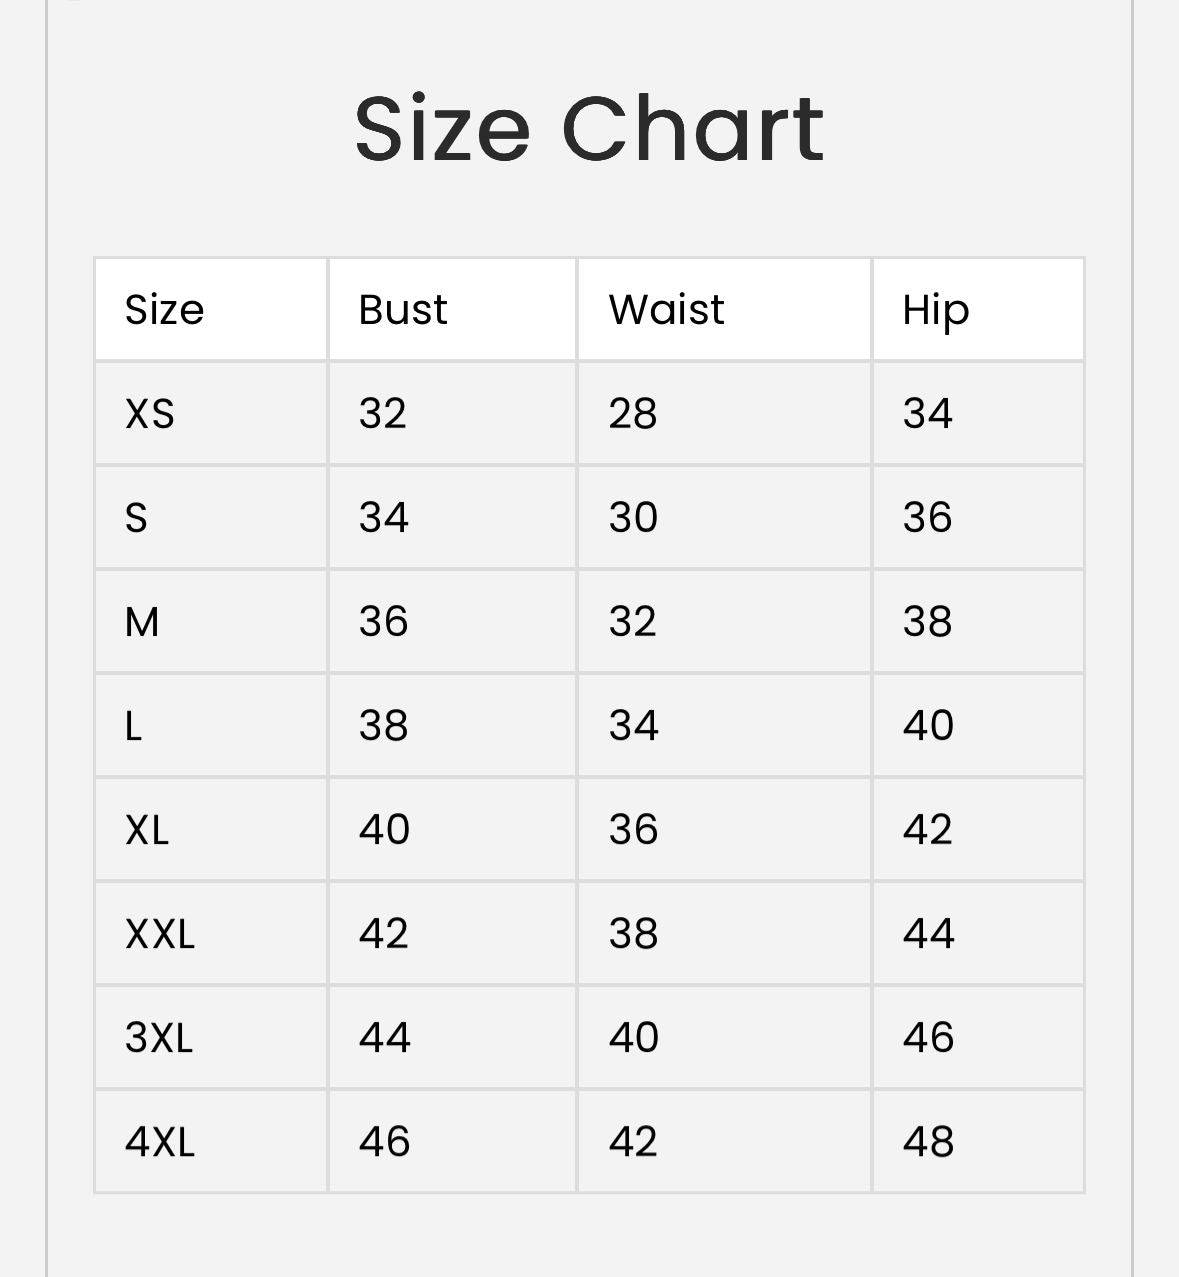Click the waist value in the XL row
Image resolution: width=1179 pixels, height=1277 pixels.
click(633, 830)
